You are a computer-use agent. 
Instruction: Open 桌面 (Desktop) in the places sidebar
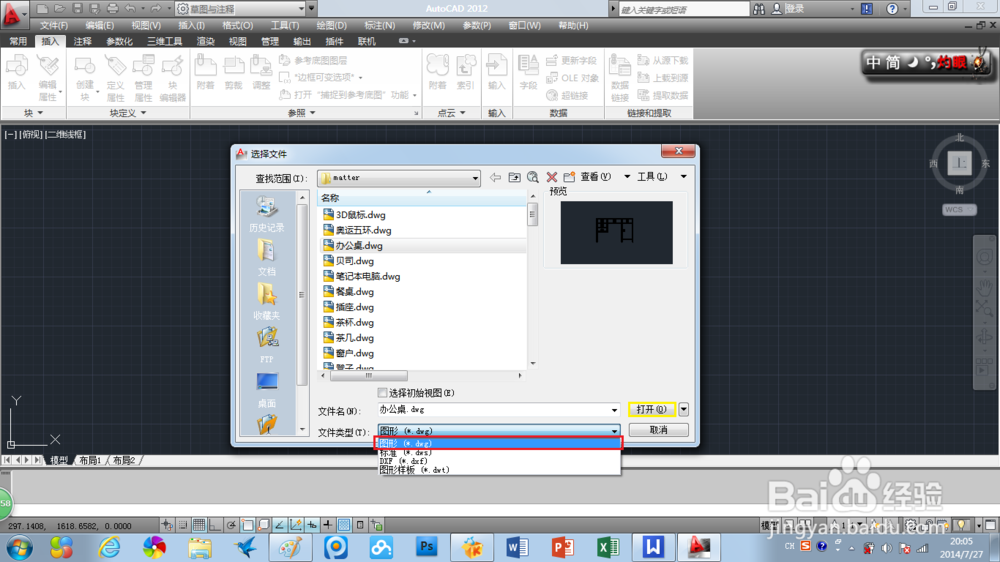[x=267, y=390]
